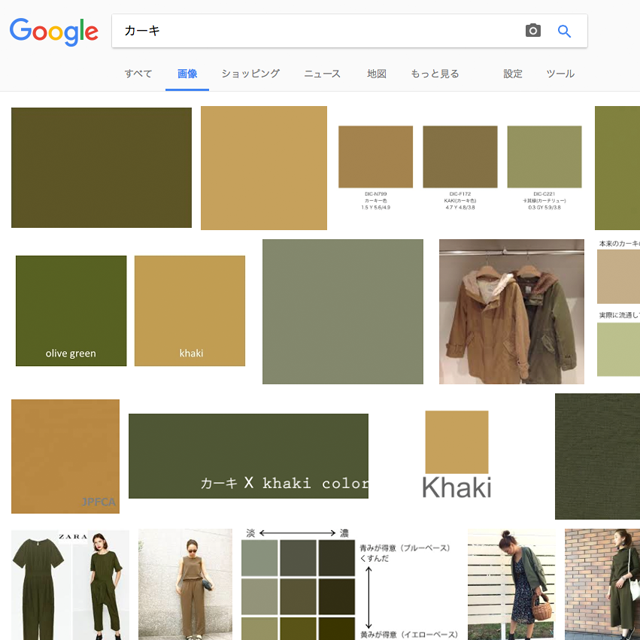Open the image of two parka coats
Viewport: 640px width, 640px height.
511,311
